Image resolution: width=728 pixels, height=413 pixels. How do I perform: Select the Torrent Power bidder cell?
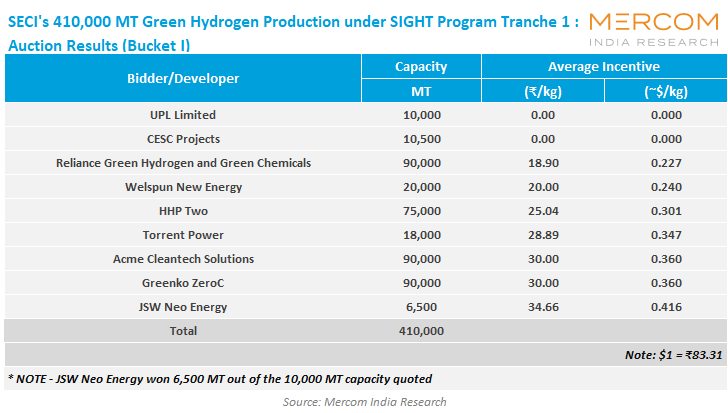coord(183,235)
